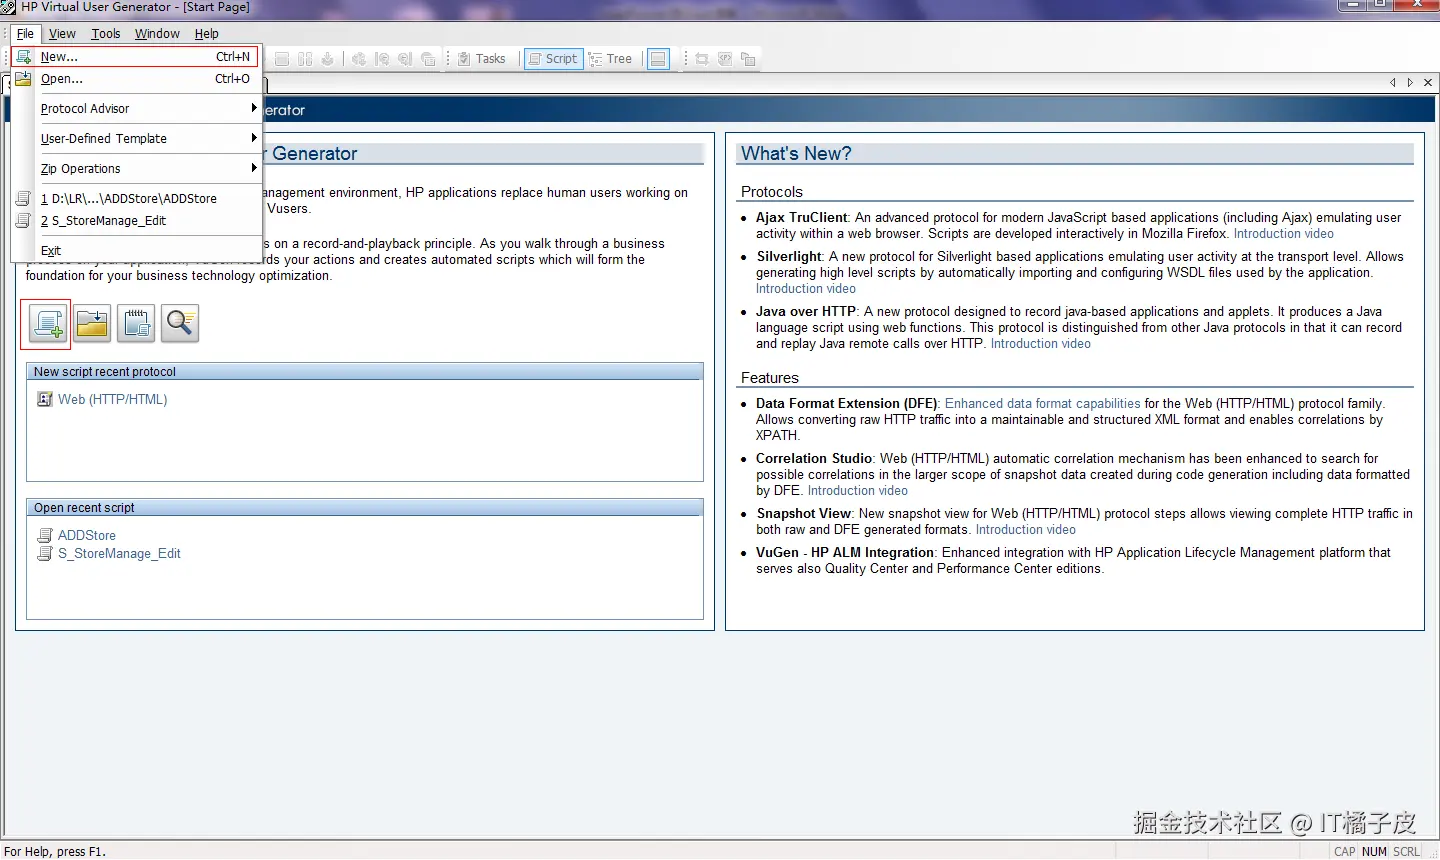1440x860 pixels.
Task: Click the folder icon beside Open... entry
Action: tap(23, 79)
